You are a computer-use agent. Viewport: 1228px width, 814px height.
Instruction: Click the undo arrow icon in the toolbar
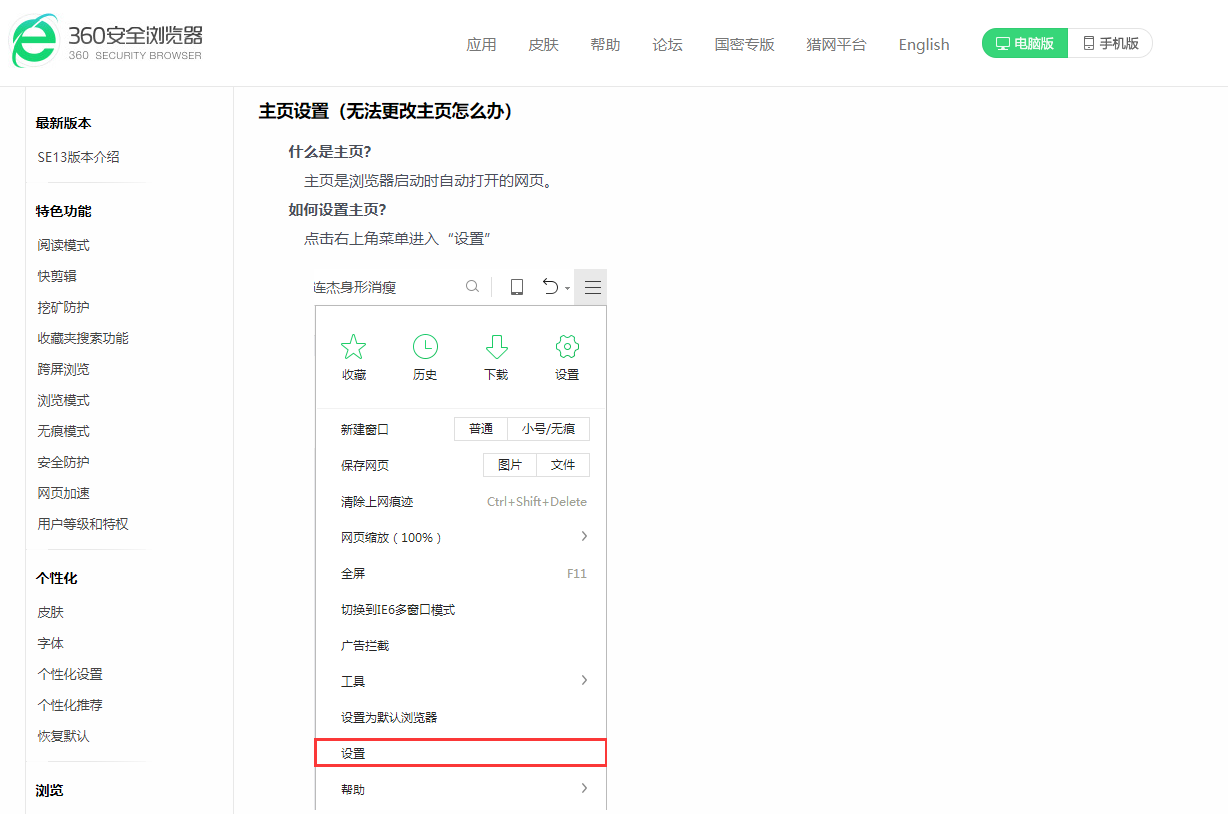(551, 286)
